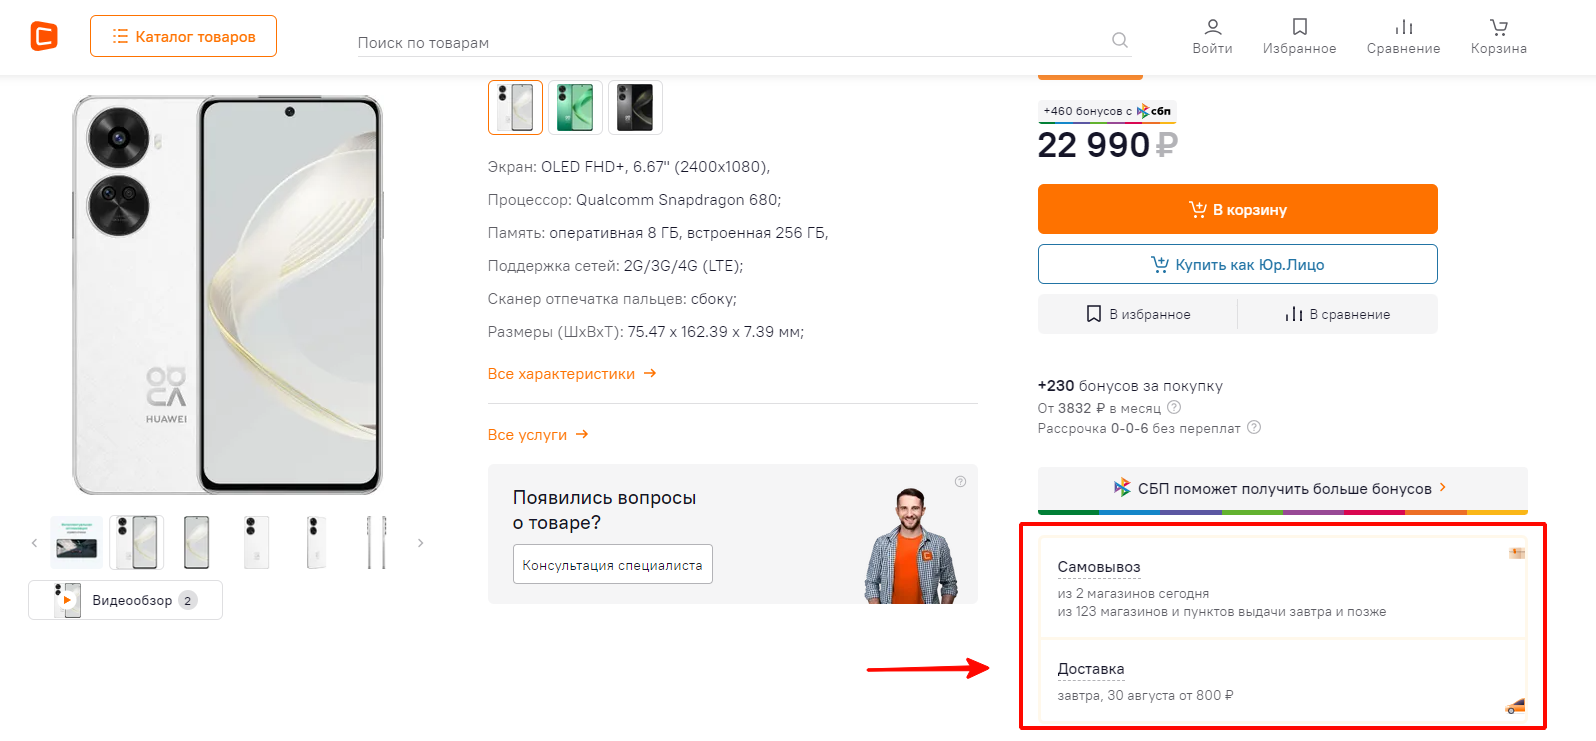Image resolution: width=1596 pixels, height=741 pixels.
Task: Open the Войти account icon
Action: pyautogui.click(x=1212, y=36)
